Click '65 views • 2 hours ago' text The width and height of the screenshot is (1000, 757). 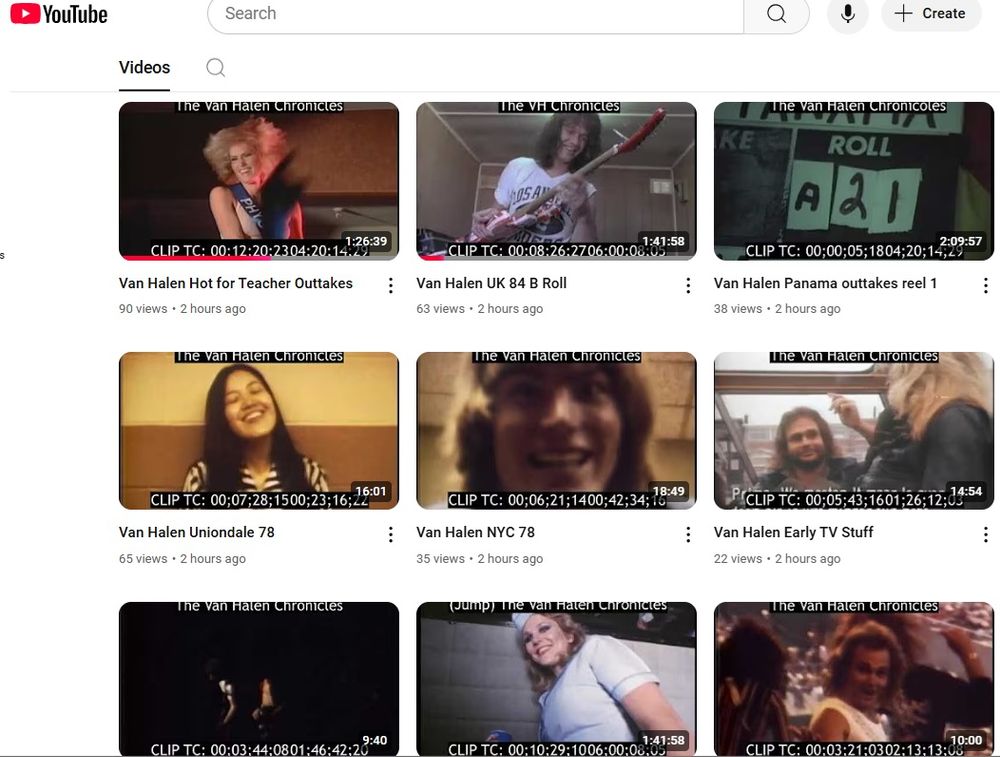click(182, 559)
